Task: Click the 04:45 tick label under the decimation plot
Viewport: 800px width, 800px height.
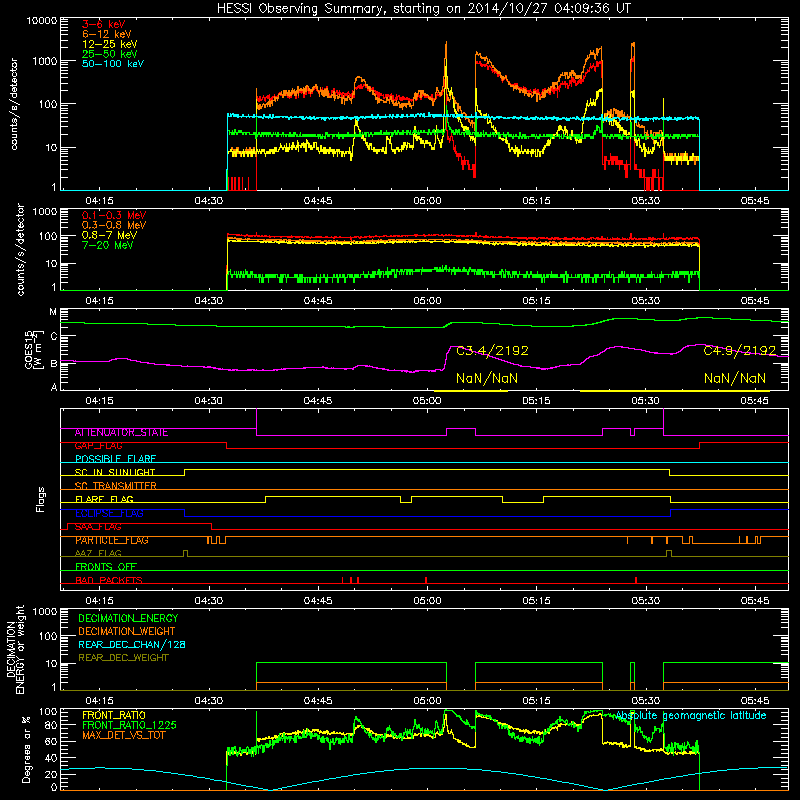Action: tap(318, 701)
